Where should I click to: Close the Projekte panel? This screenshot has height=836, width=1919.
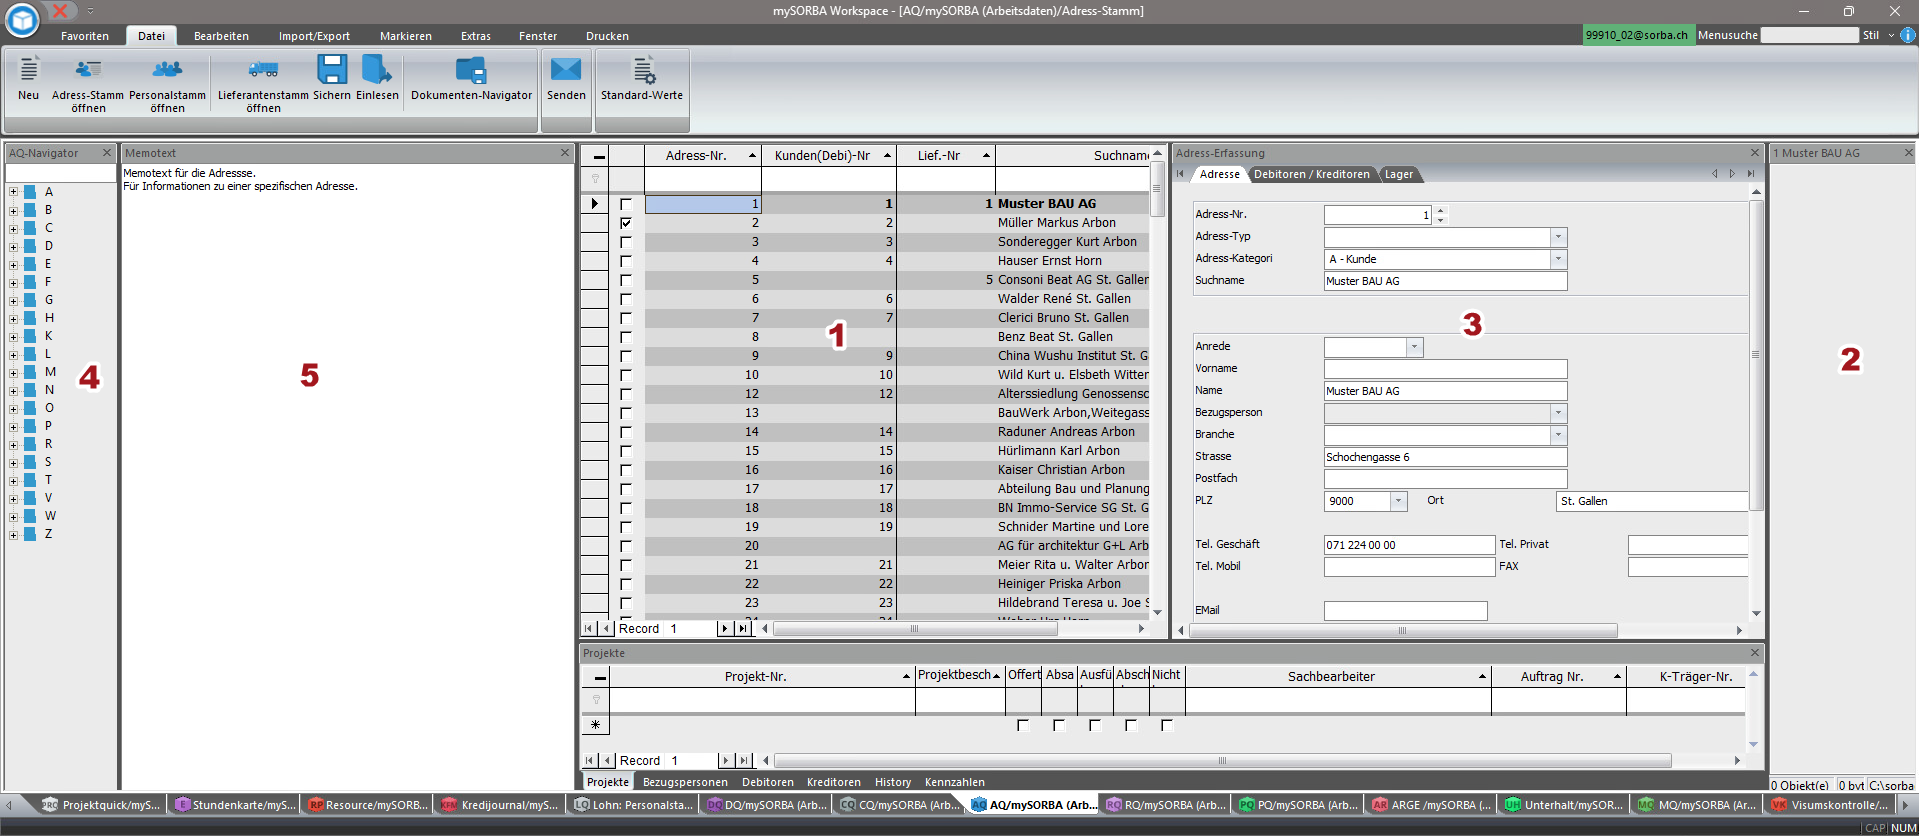click(1755, 653)
